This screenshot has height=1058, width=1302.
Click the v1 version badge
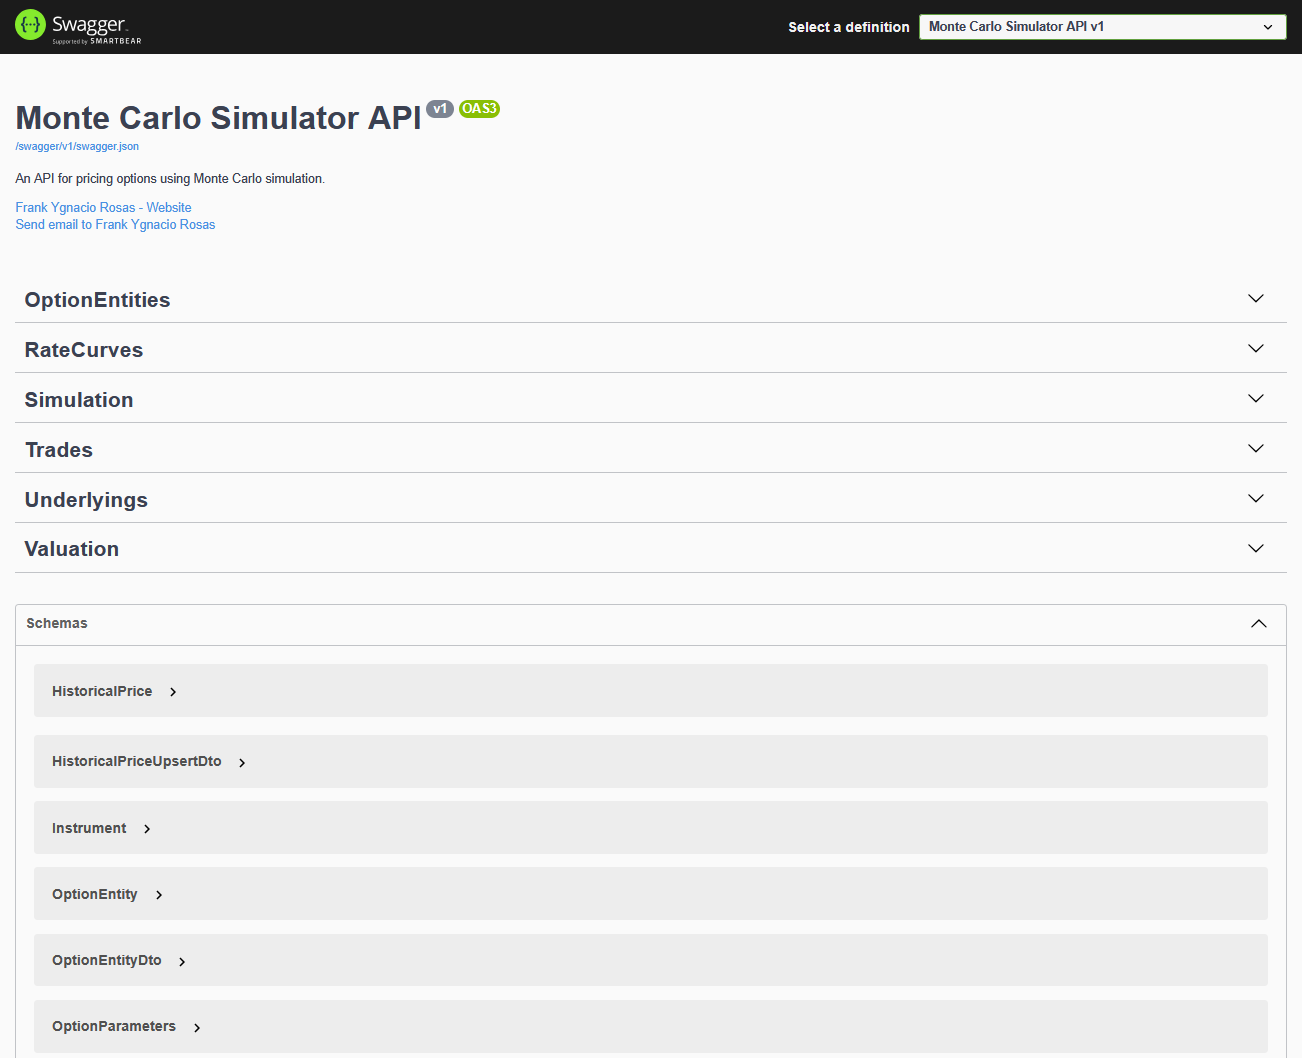[x=440, y=109]
